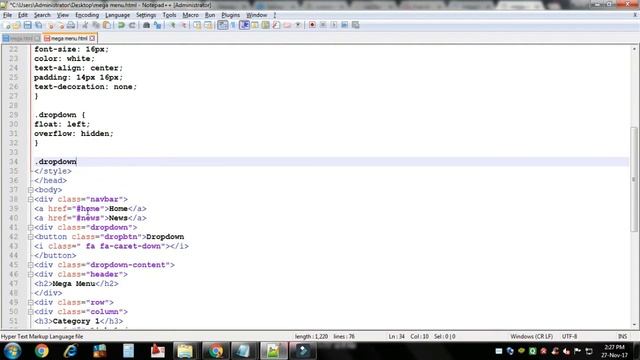Close the mega.html tab with its X

37,38
